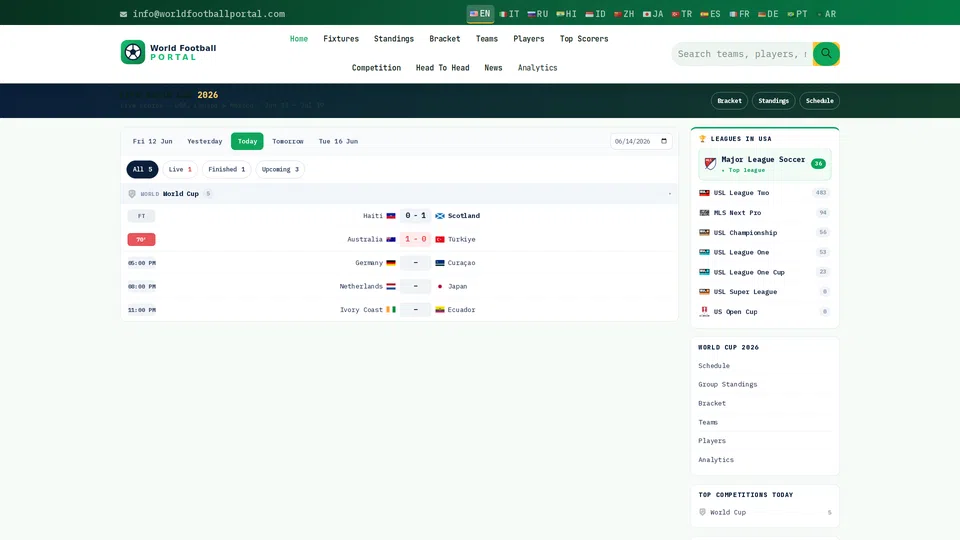
Task: Go to Top Scorers page
Action: (584, 39)
